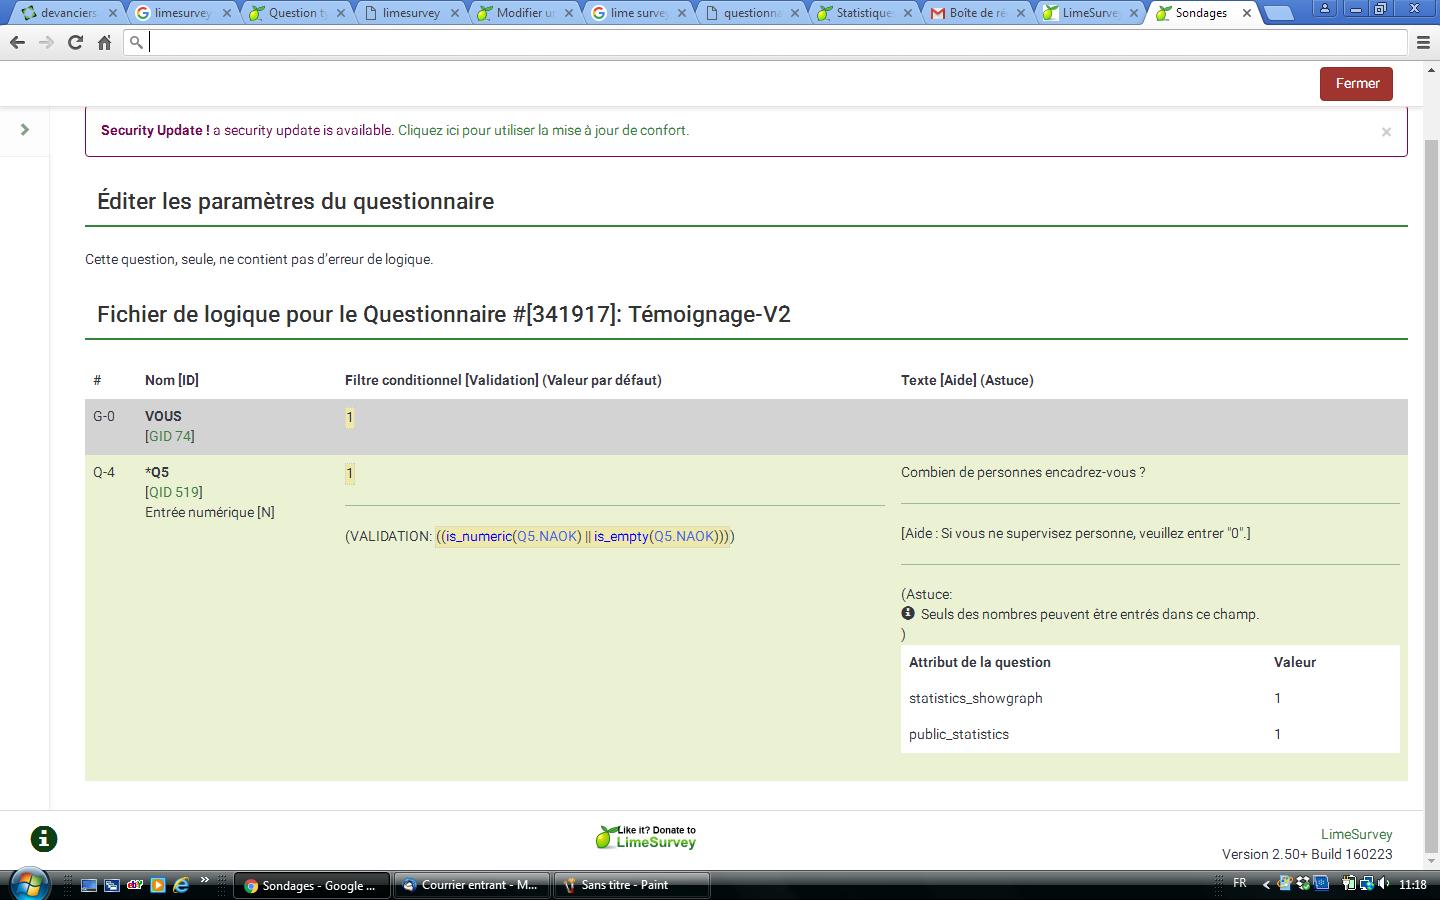Click the black info circle icon in footer

pyautogui.click(x=44, y=839)
